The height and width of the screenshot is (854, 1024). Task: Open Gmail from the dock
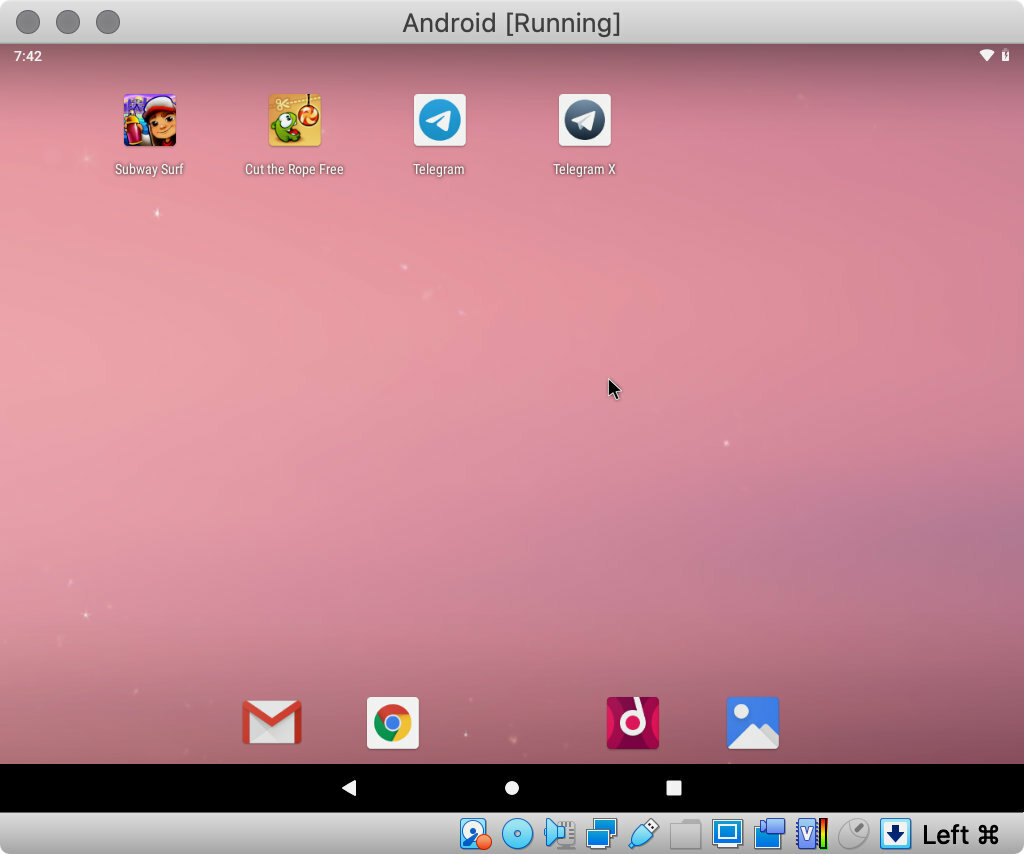click(272, 722)
